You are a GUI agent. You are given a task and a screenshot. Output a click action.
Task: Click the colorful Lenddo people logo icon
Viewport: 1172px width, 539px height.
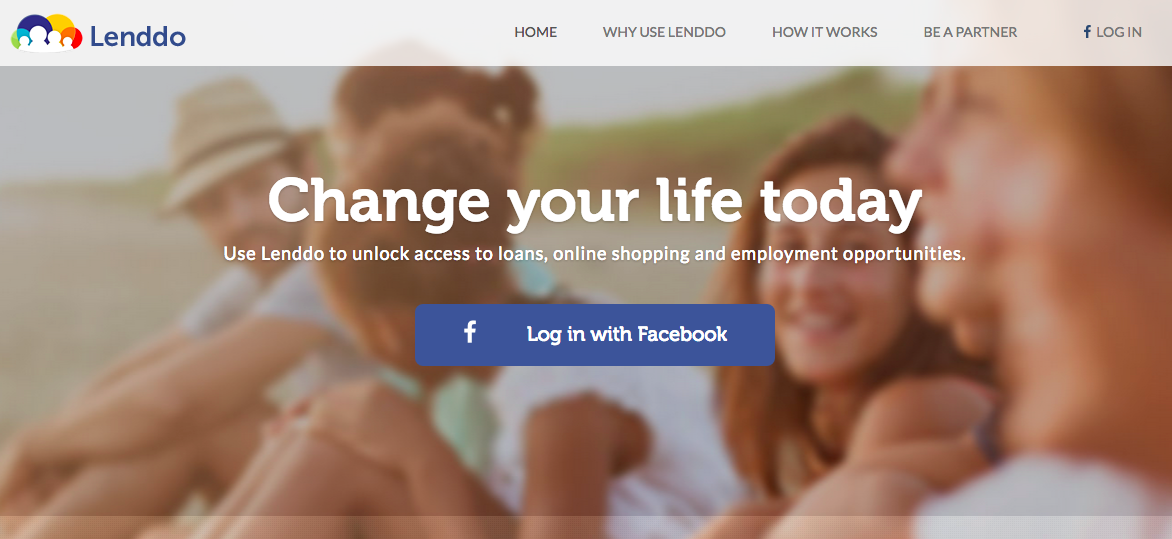(x=46, y=33)
